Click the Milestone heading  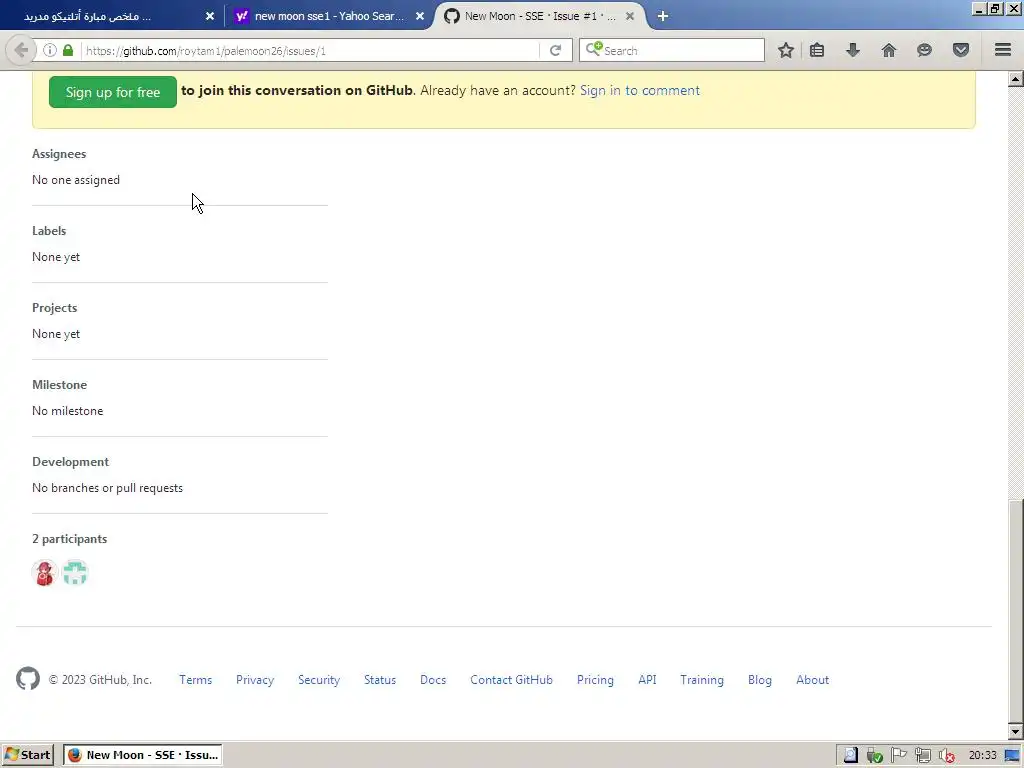59,385
